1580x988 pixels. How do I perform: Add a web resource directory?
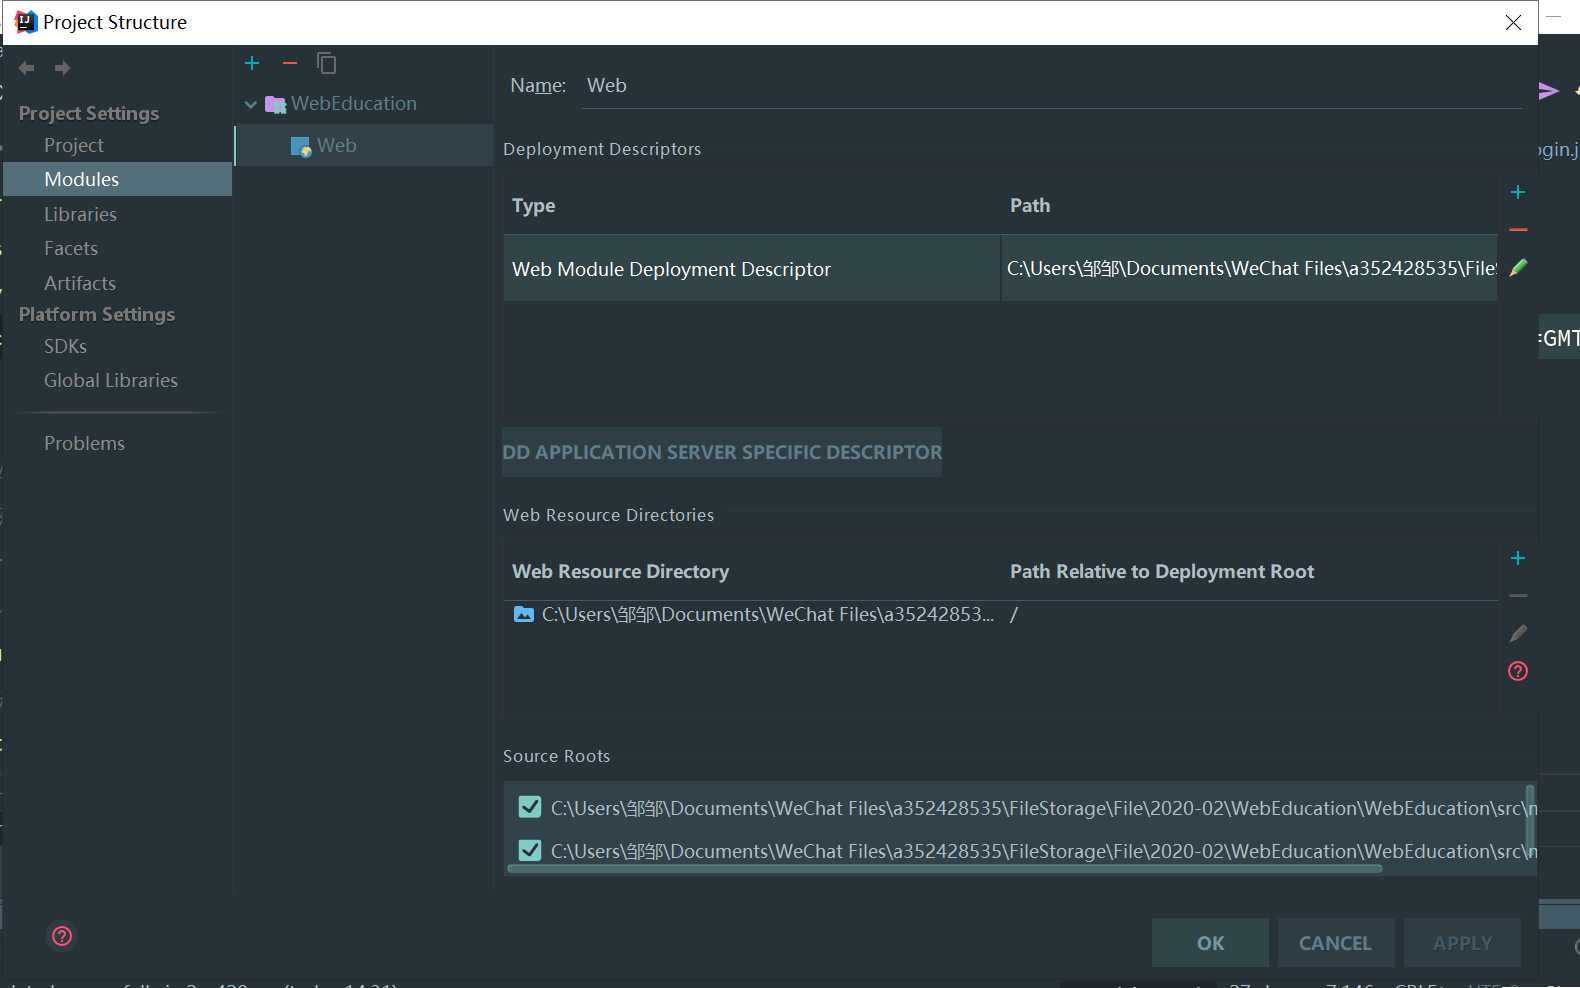1518,558
